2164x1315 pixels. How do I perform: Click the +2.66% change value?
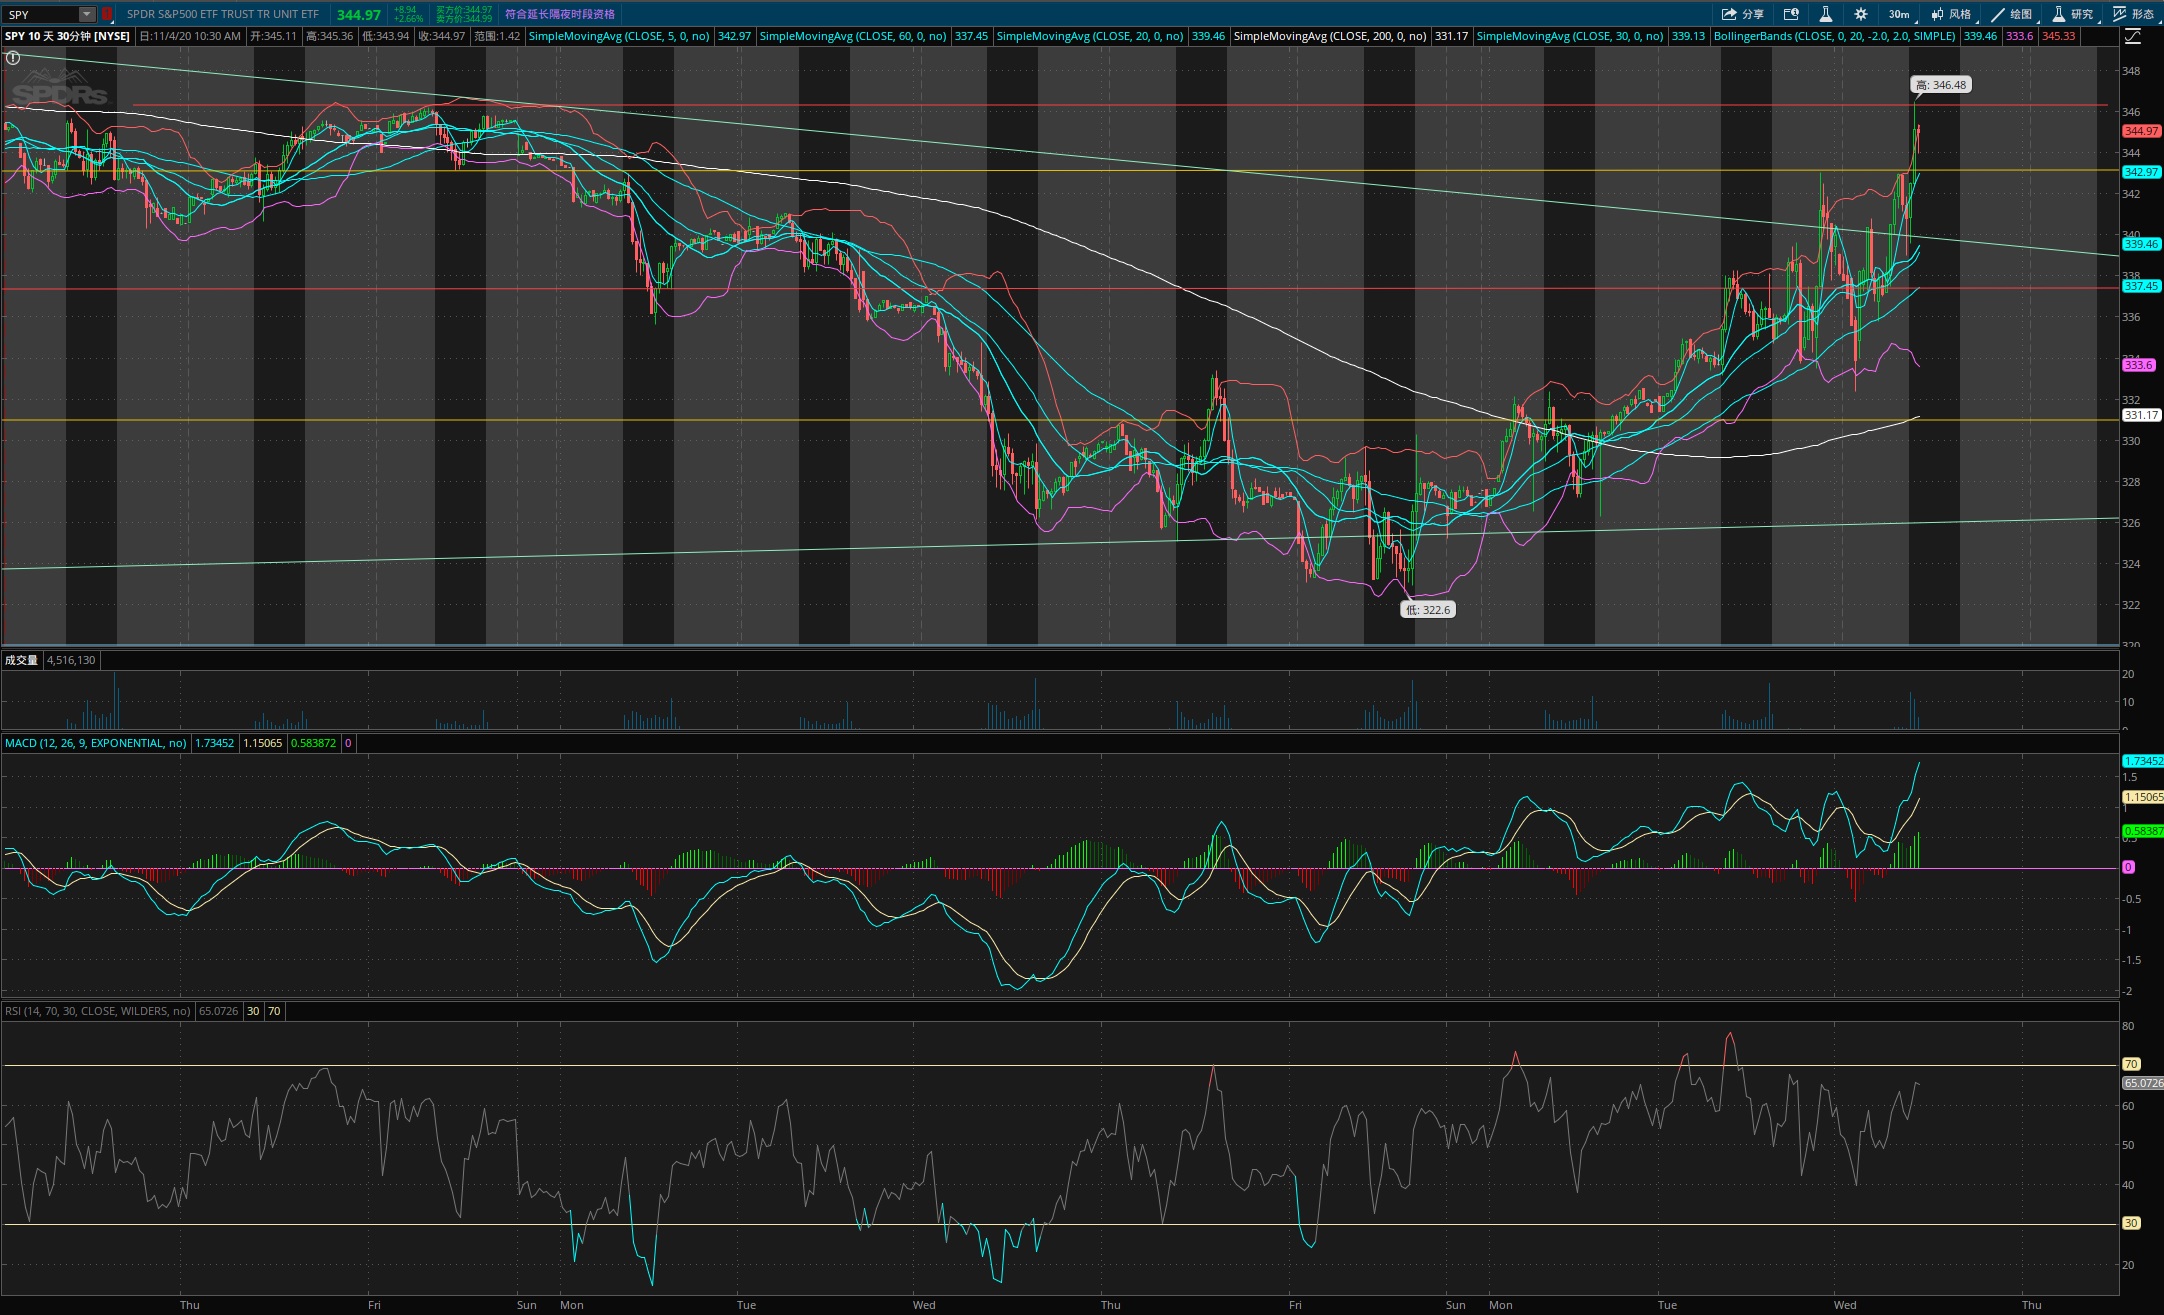[x=409, y=19]
